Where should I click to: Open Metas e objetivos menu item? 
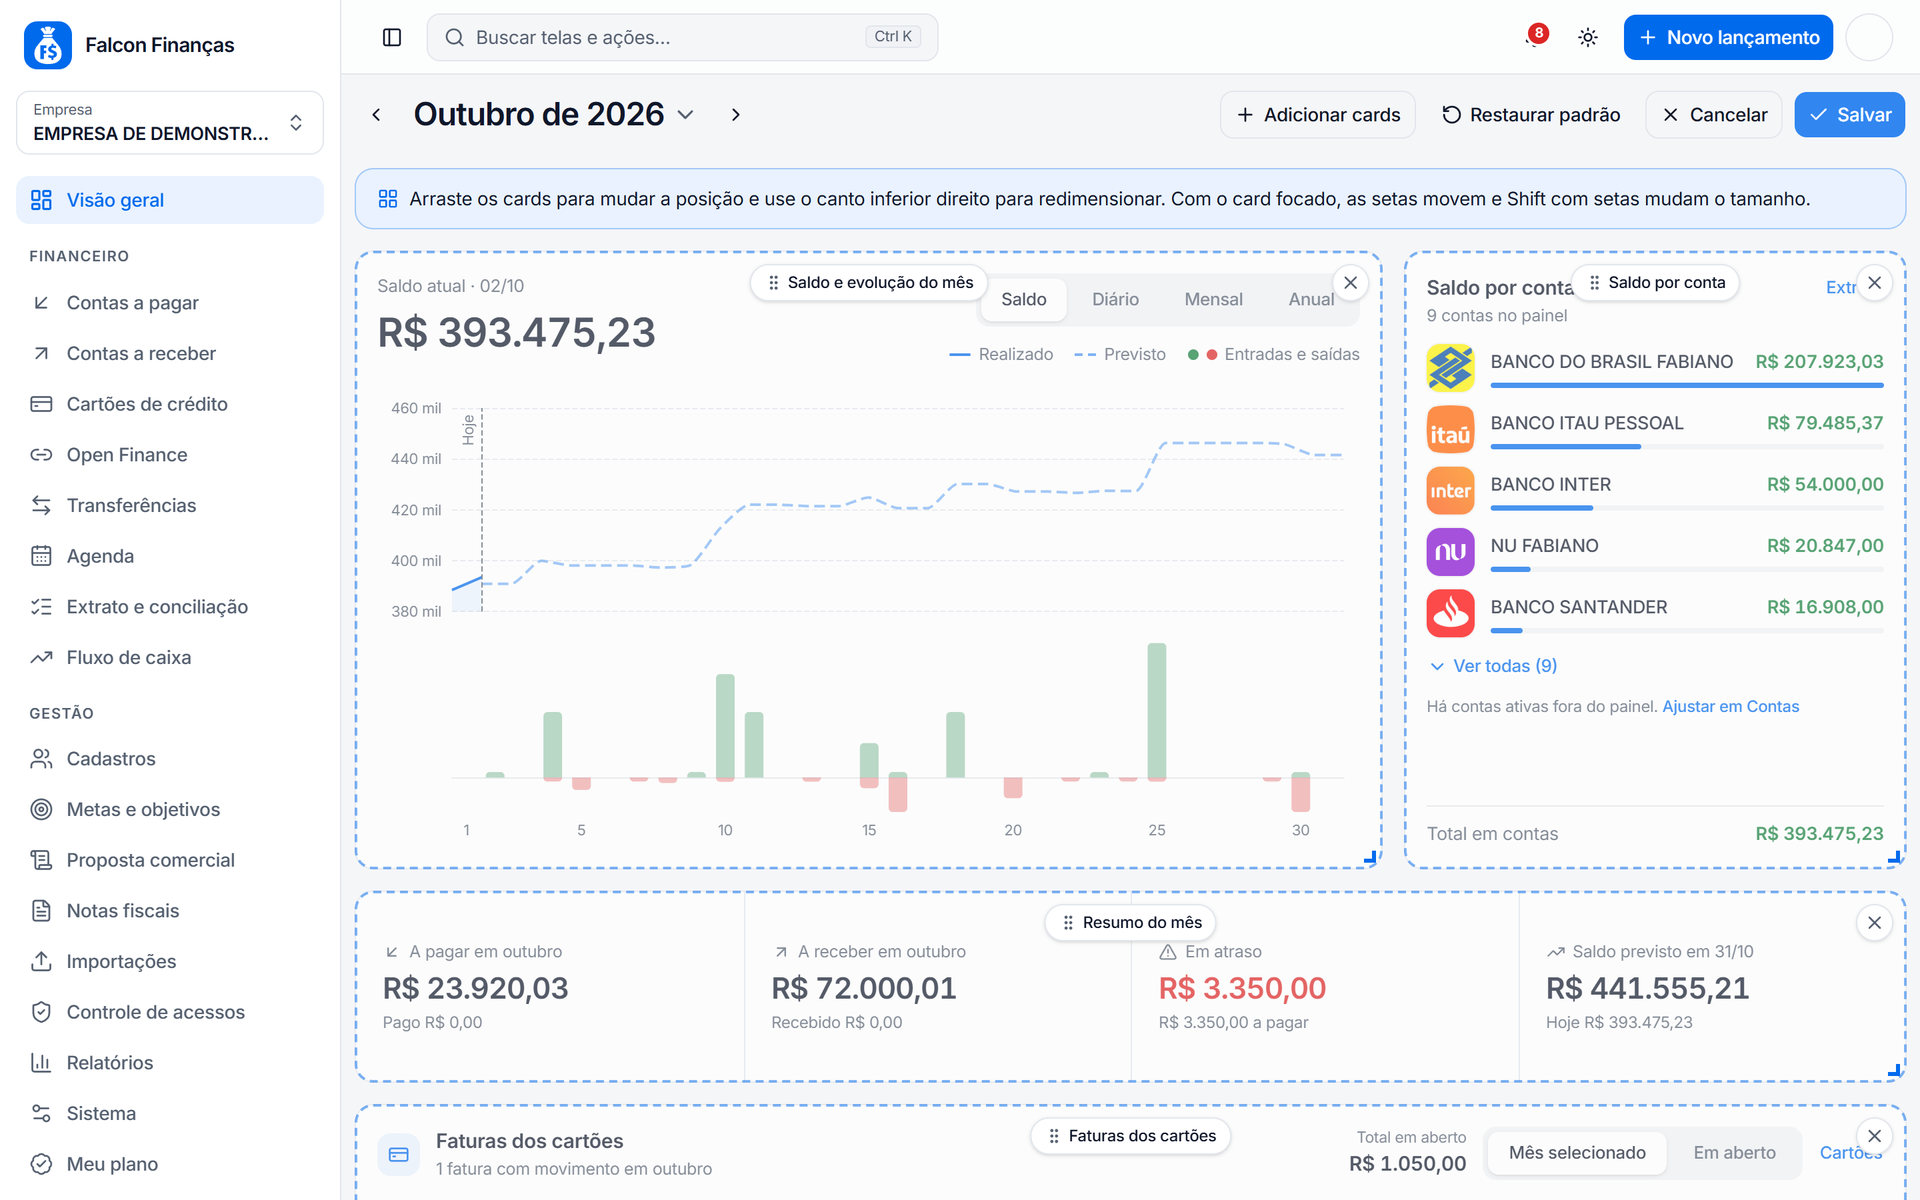click(x=170, y=810)
